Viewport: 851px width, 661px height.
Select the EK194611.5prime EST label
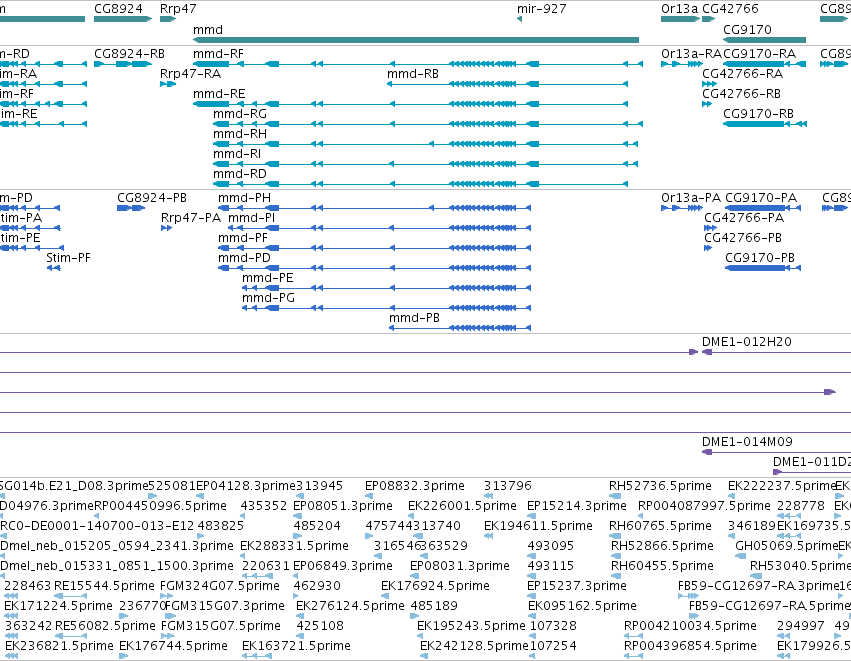(538, 526)
